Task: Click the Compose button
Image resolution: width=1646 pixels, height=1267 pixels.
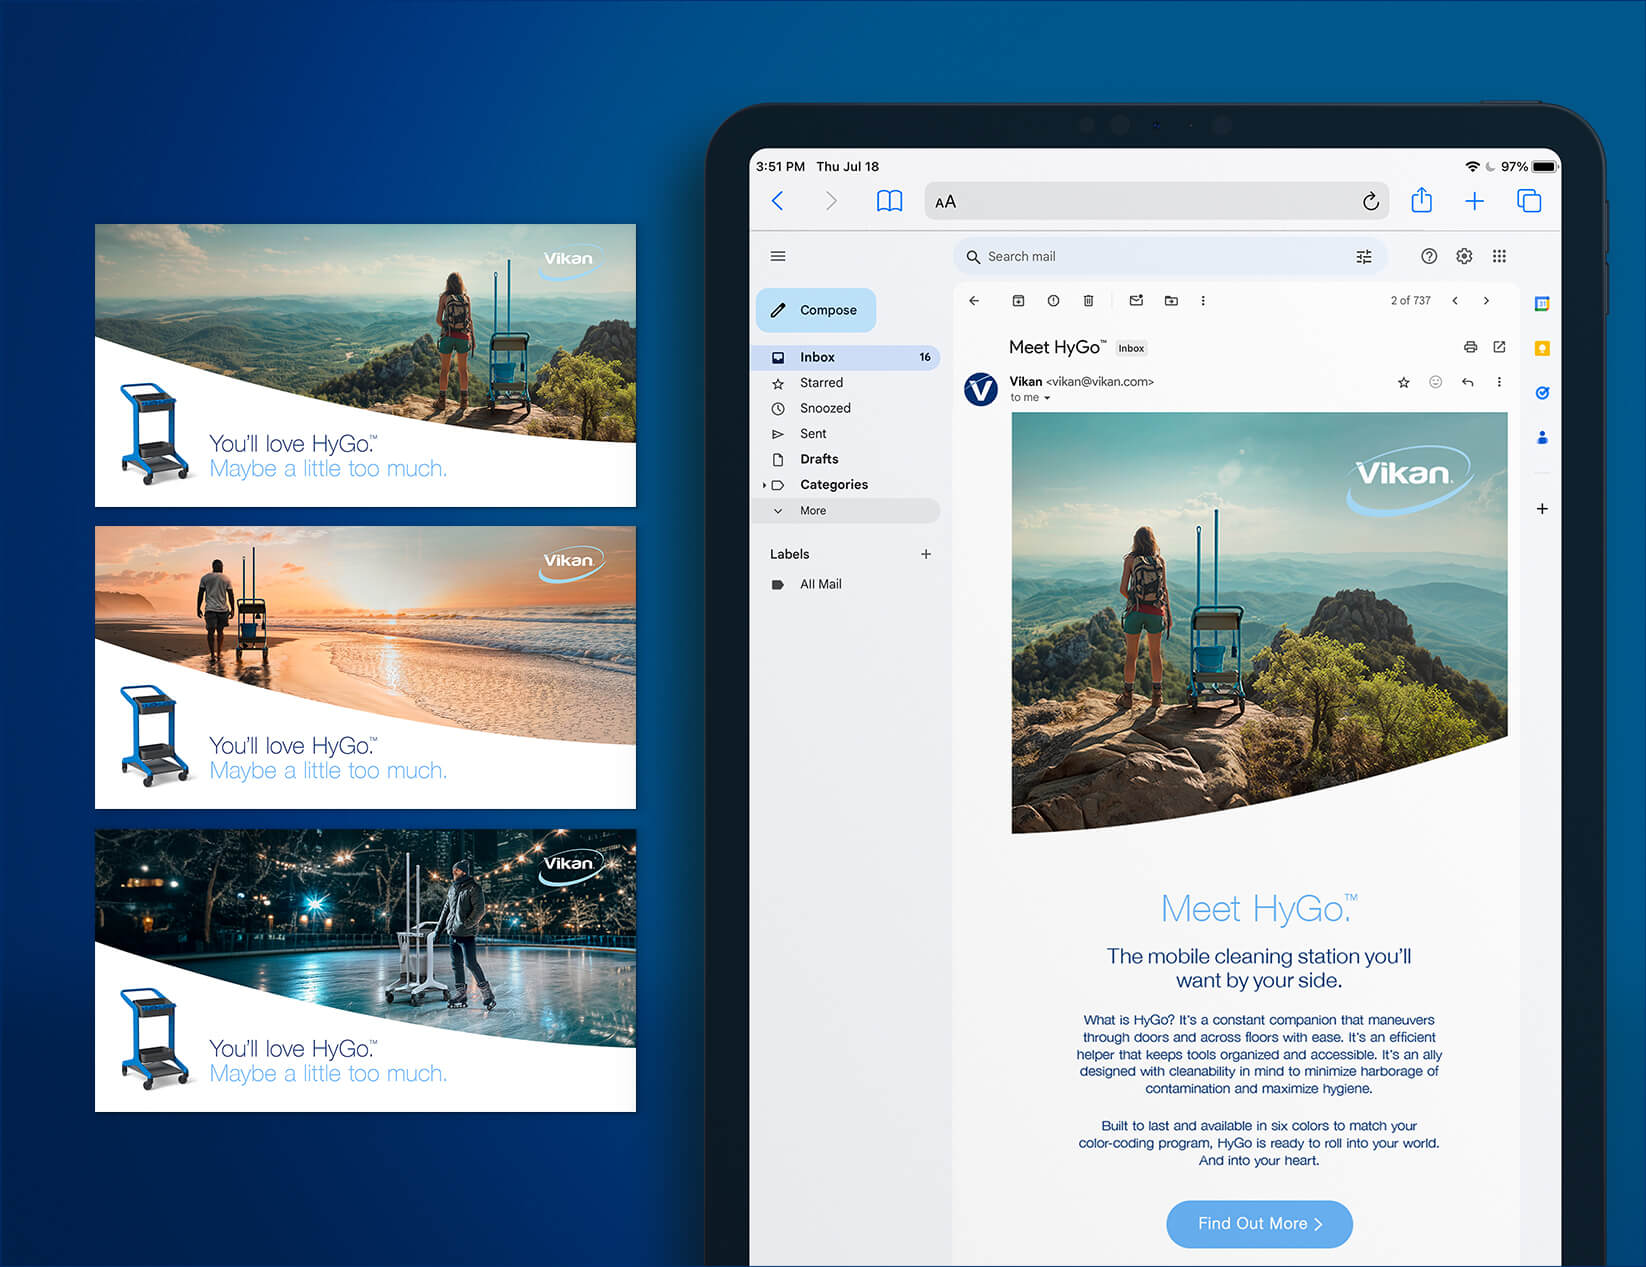Action: click(x=816, y=310)
